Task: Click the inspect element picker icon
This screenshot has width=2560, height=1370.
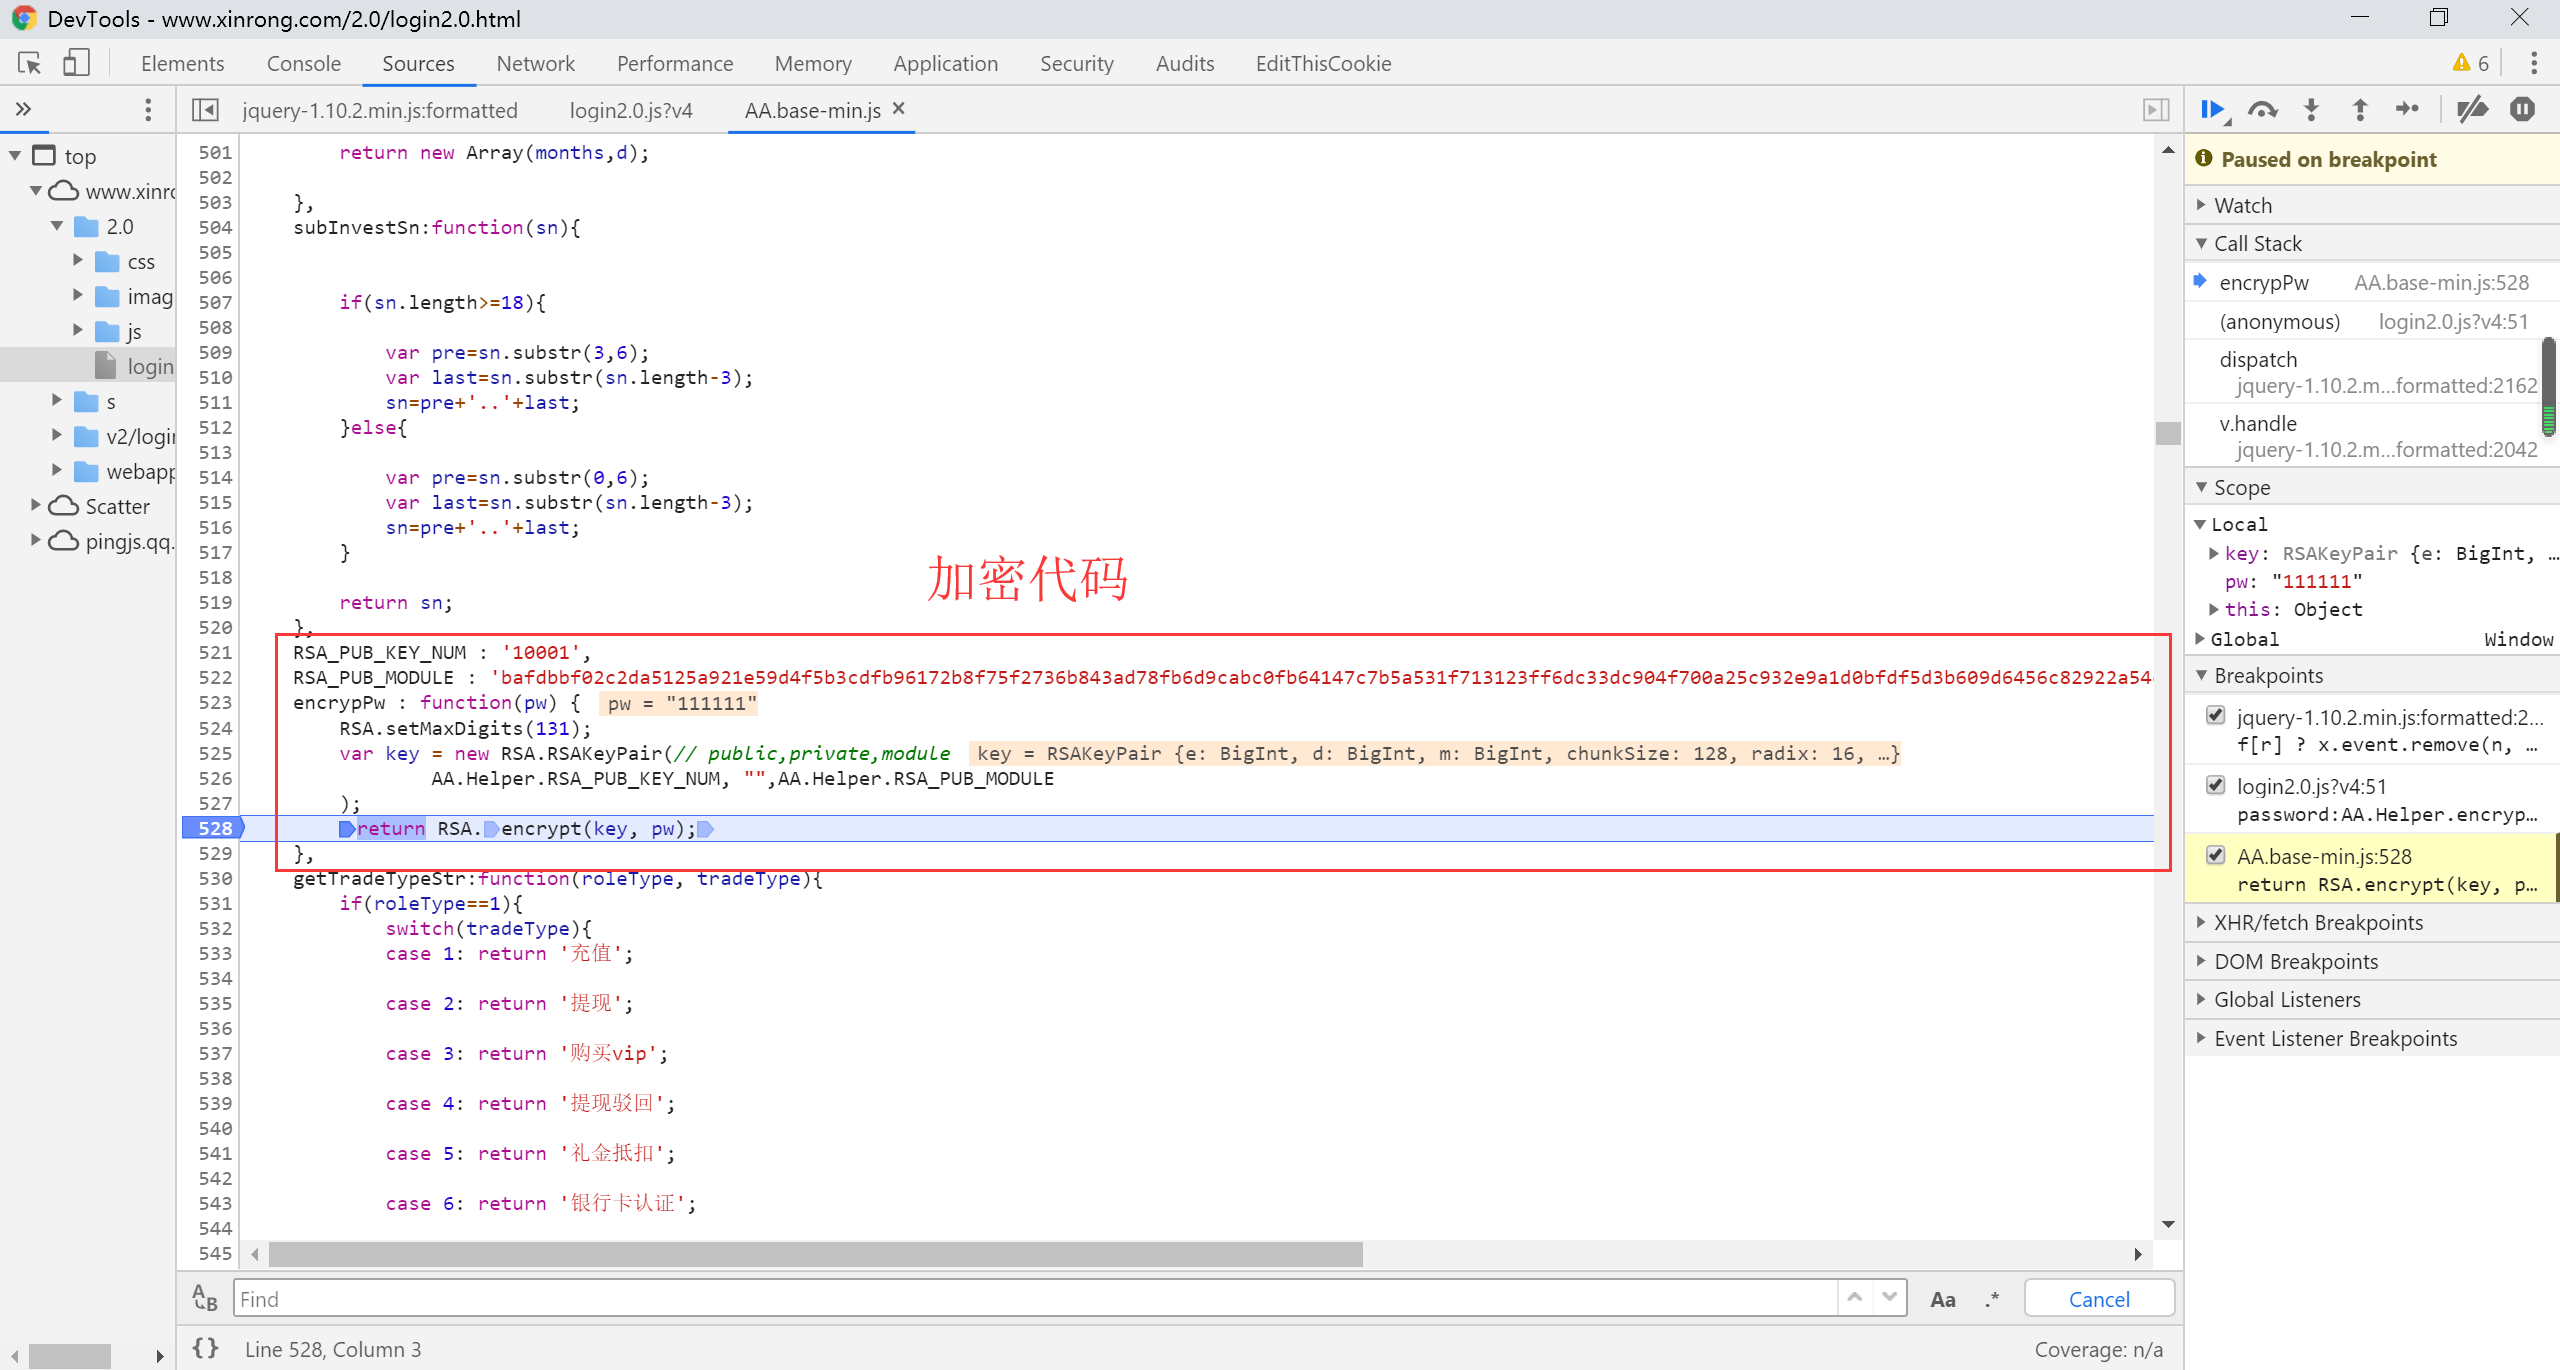Action: point(29,63)
